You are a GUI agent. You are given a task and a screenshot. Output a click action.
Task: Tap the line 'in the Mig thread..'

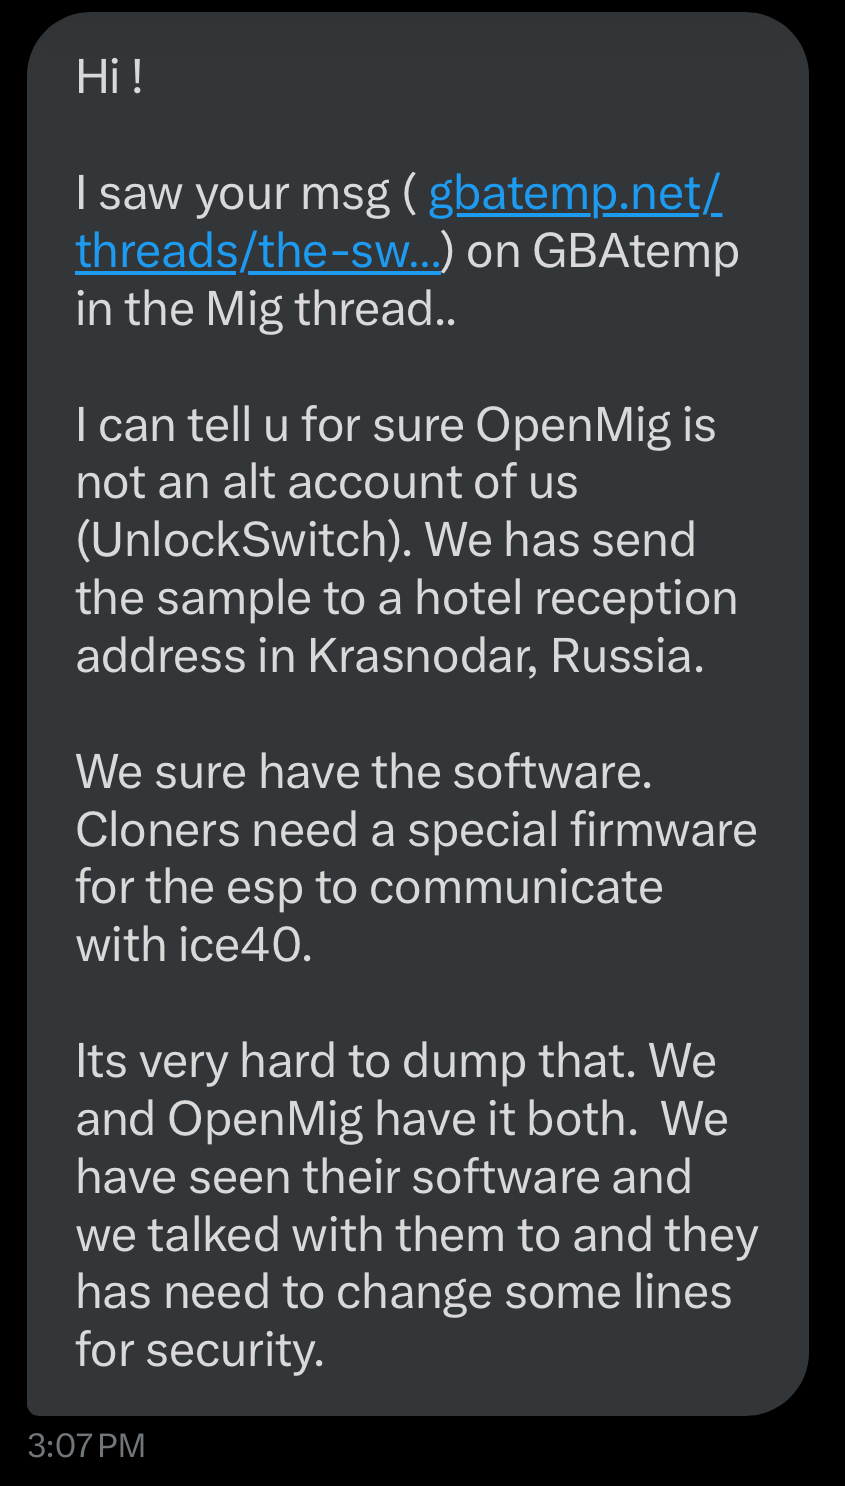(266, 308)
